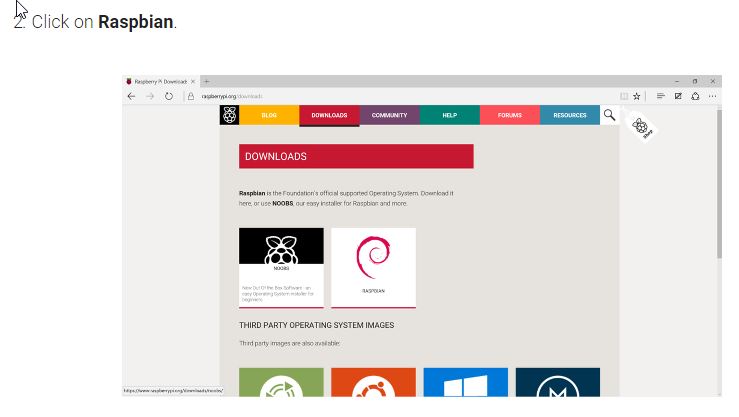739x417 pixels.
Task: Open the reading view book icon
Action: 624,96
